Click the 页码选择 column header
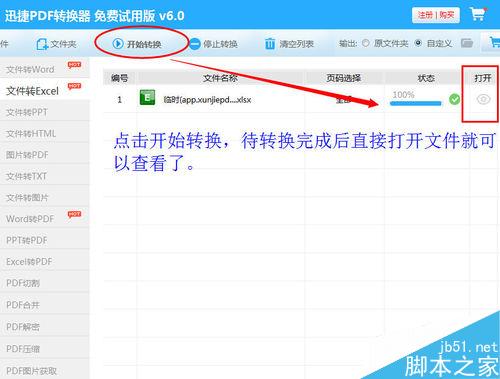Image resolution: width=500 pixels, height=379 pixels. (344, 78)
